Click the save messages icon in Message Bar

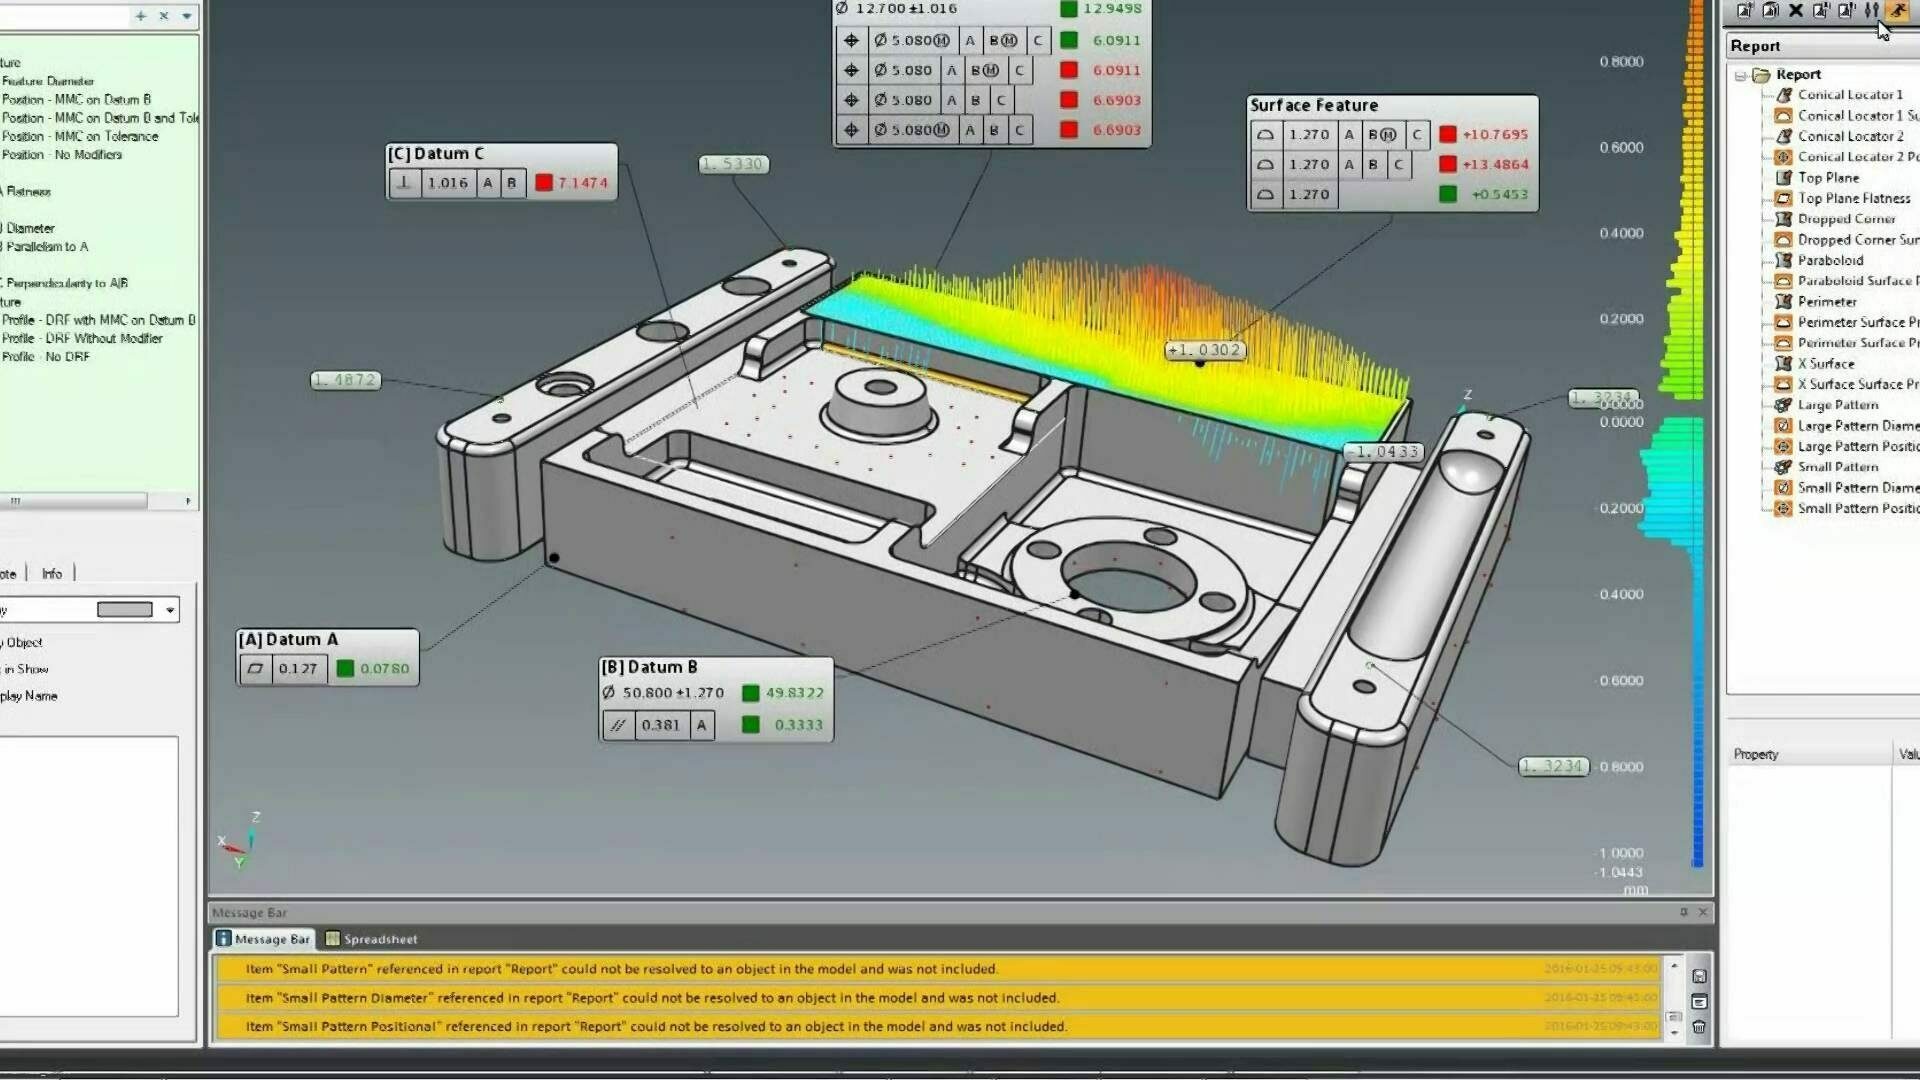tap(1699, 976)
